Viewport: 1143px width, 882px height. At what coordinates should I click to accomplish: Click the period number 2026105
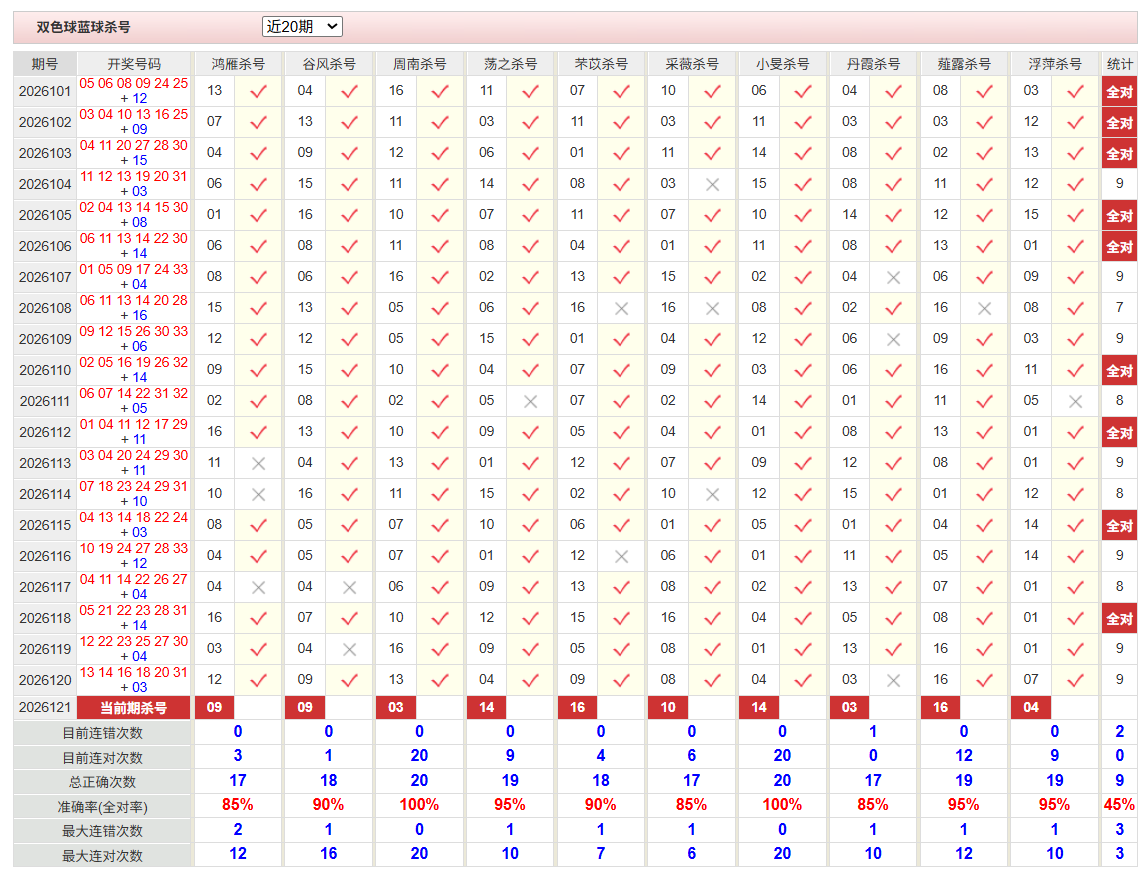pyautogui.click(x=45, y=216)
